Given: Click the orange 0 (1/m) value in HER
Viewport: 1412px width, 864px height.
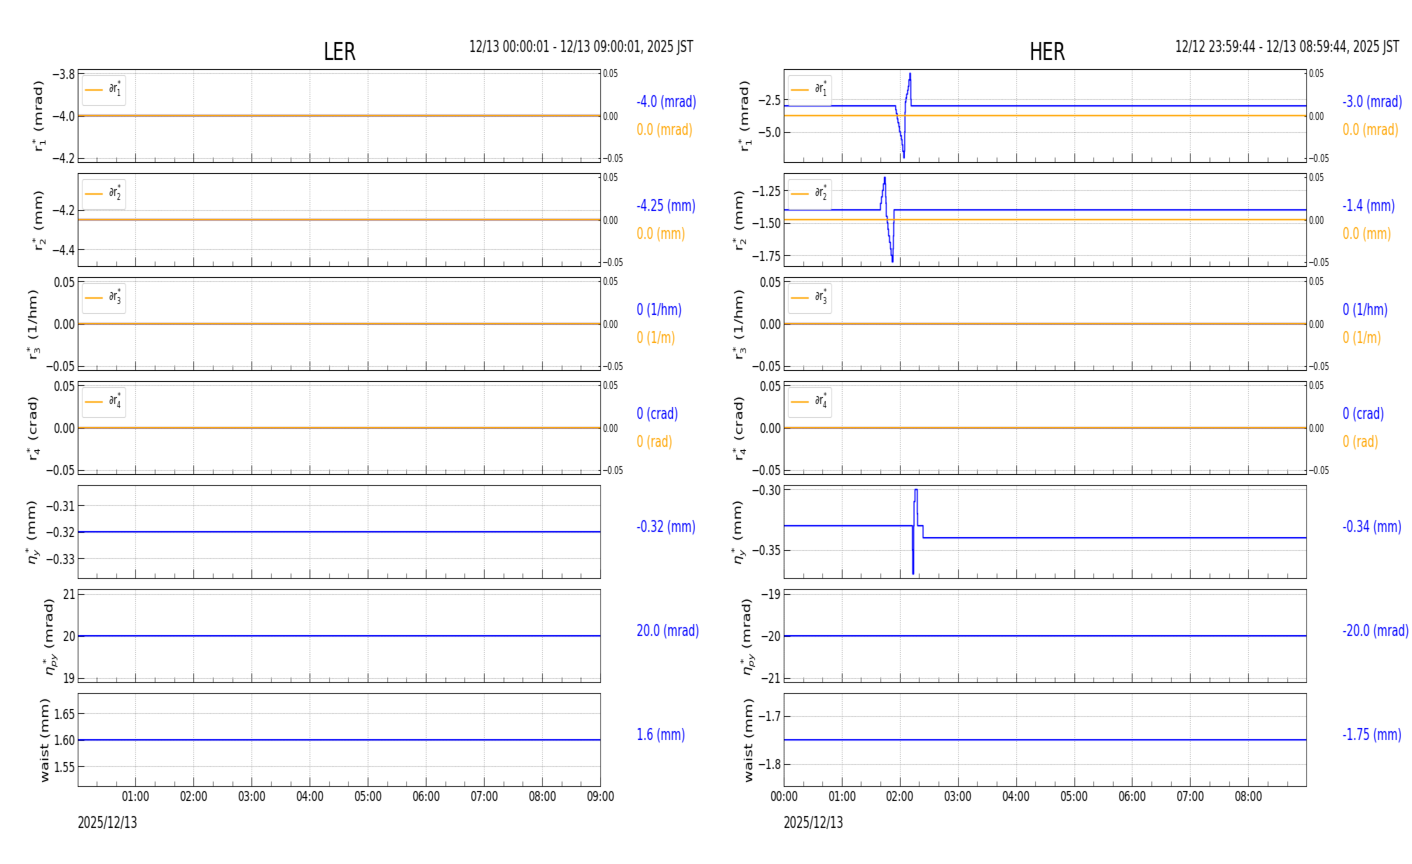Looking at the screenshot, I should coord(1362,338).
